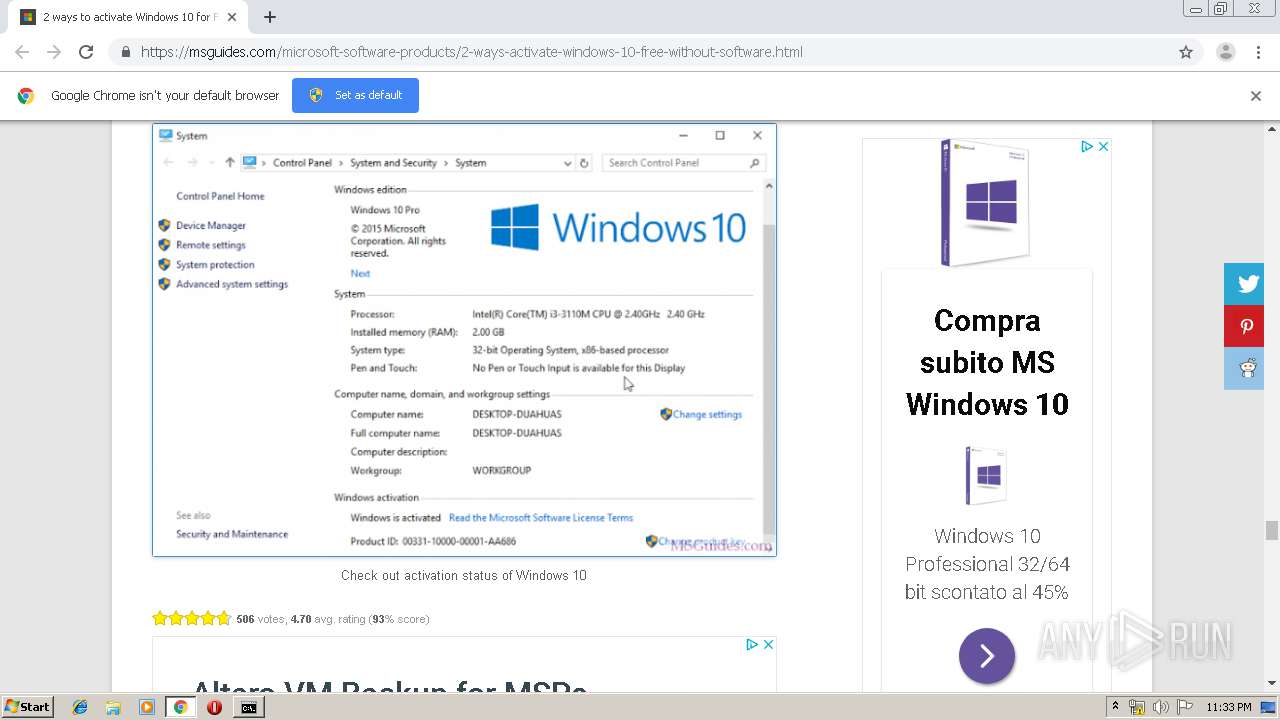Click the 'Altaro VM Backup for MSPs' ad
Viewport: 1280px width, 720px height.
pos(464,664)
